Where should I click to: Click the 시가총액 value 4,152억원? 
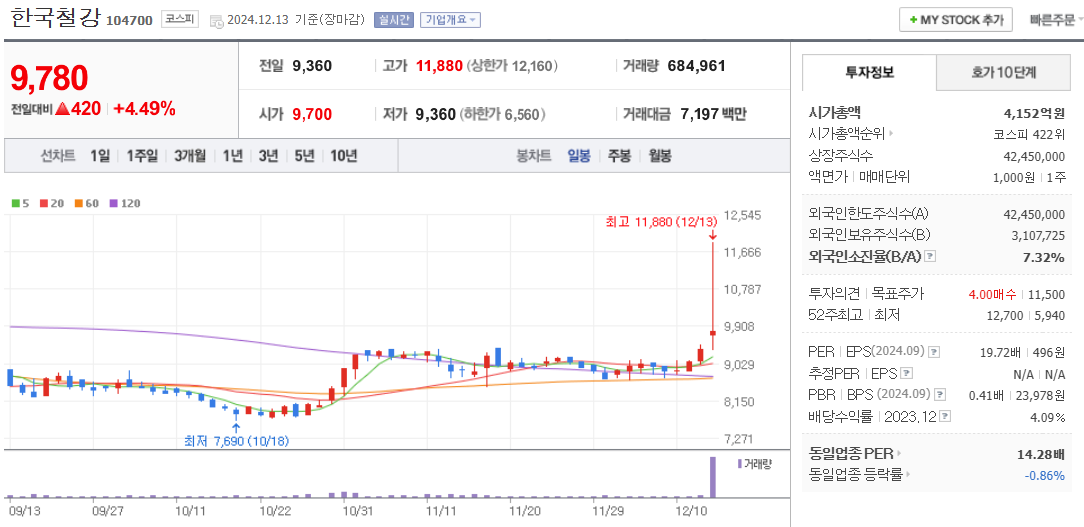tap(1034, 113)
